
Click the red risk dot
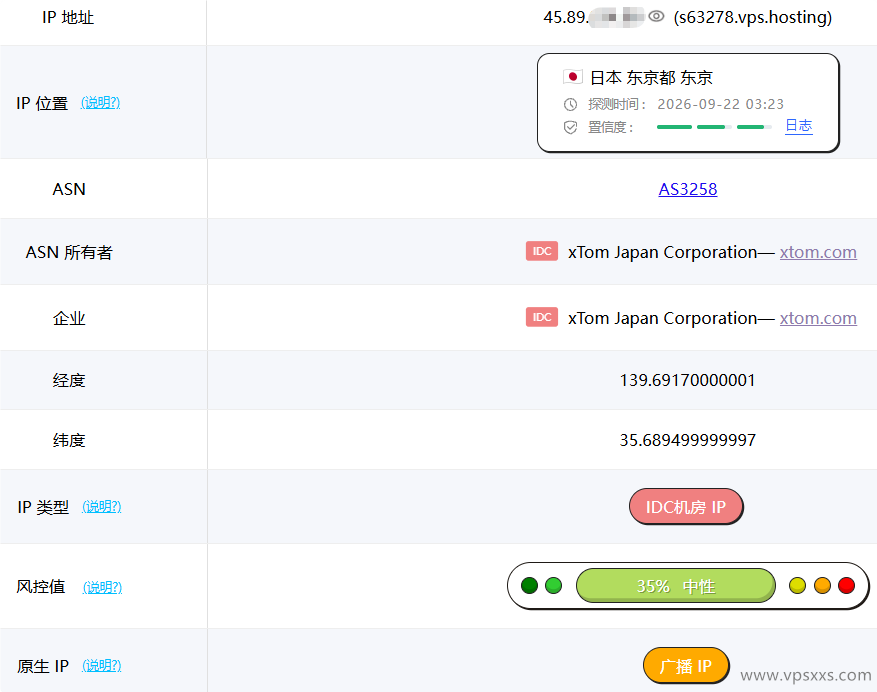(x=846, y=586)
